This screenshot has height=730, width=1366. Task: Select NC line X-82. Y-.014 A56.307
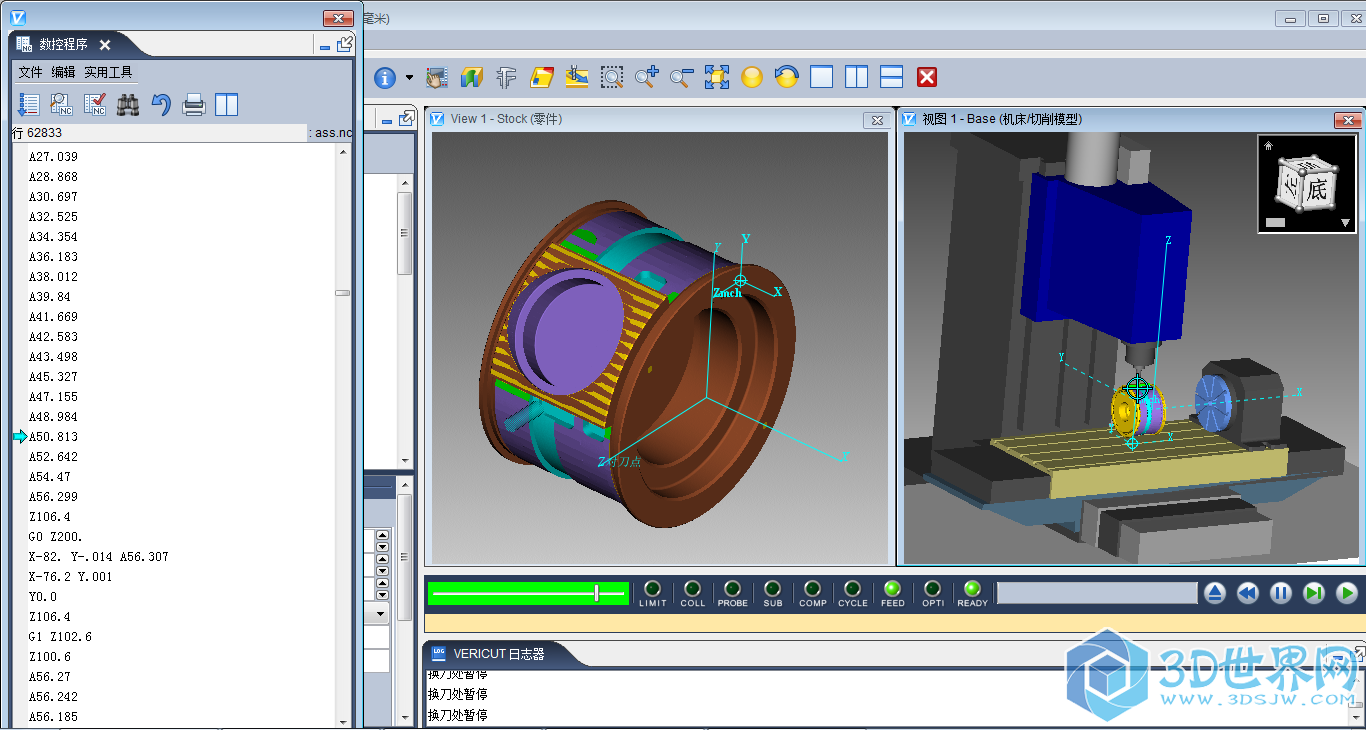point(99,557)
